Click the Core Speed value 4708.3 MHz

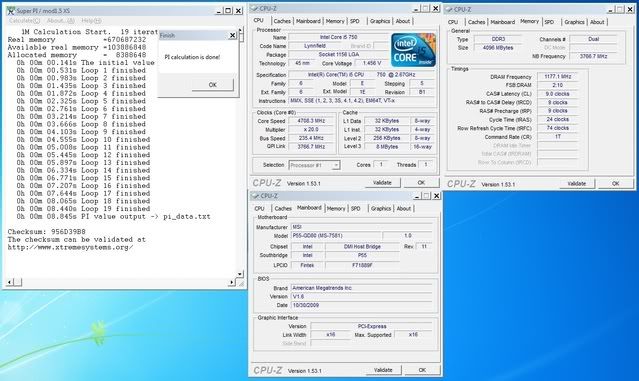[311, 121]
